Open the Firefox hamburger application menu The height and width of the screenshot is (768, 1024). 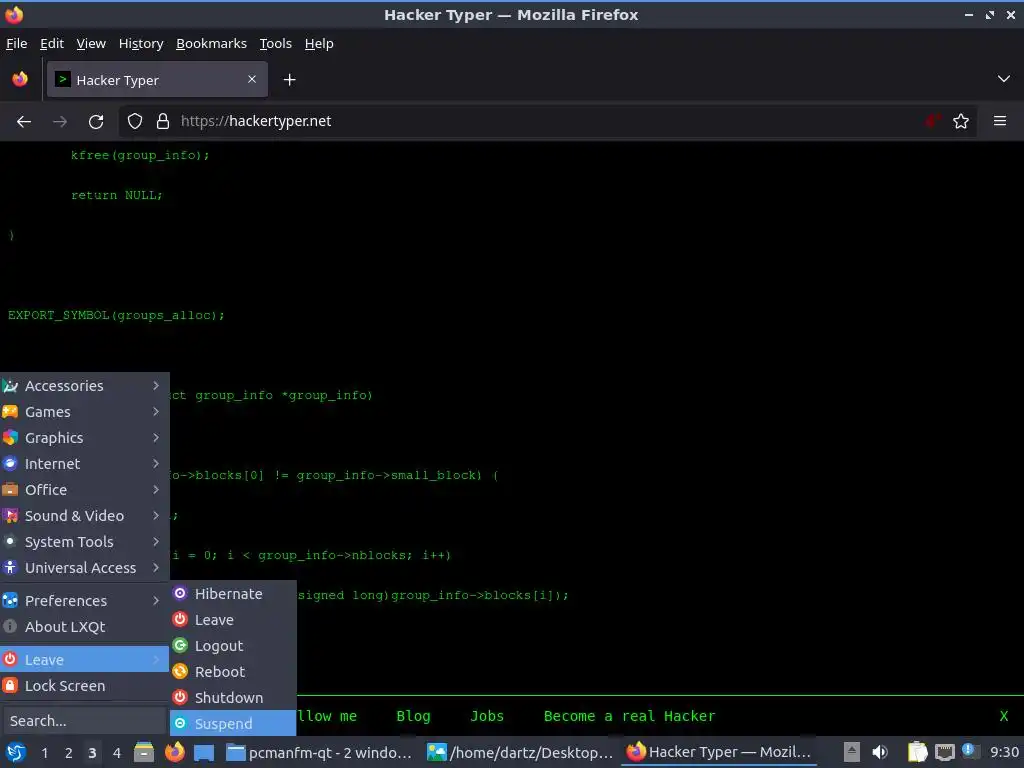1000,121
